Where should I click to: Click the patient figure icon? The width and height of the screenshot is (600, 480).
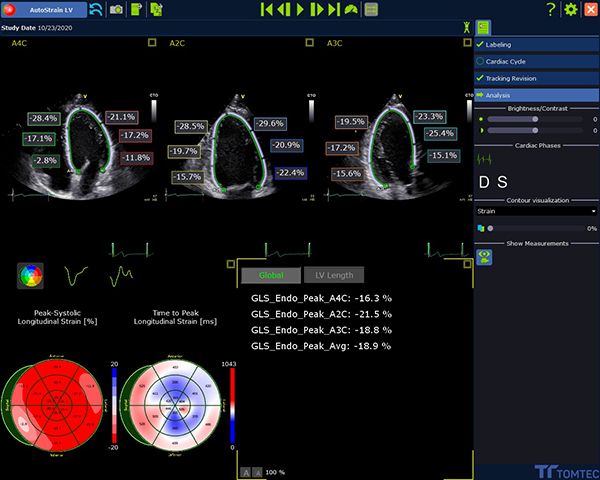click(465, 28)
